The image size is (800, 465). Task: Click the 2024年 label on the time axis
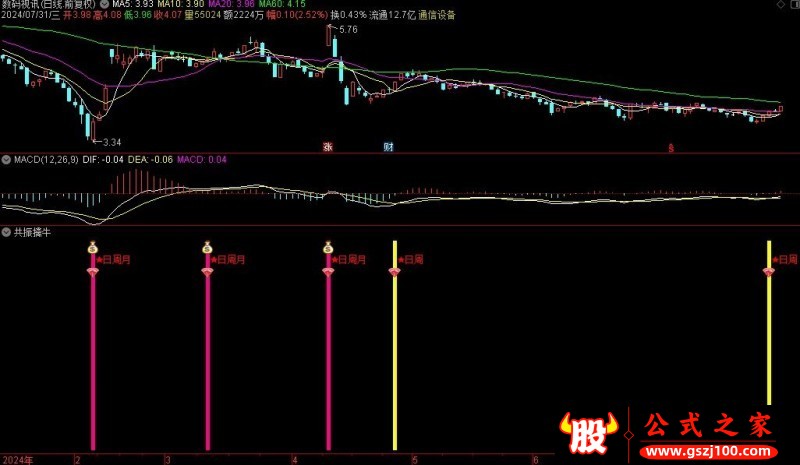[x=18, y=460]
